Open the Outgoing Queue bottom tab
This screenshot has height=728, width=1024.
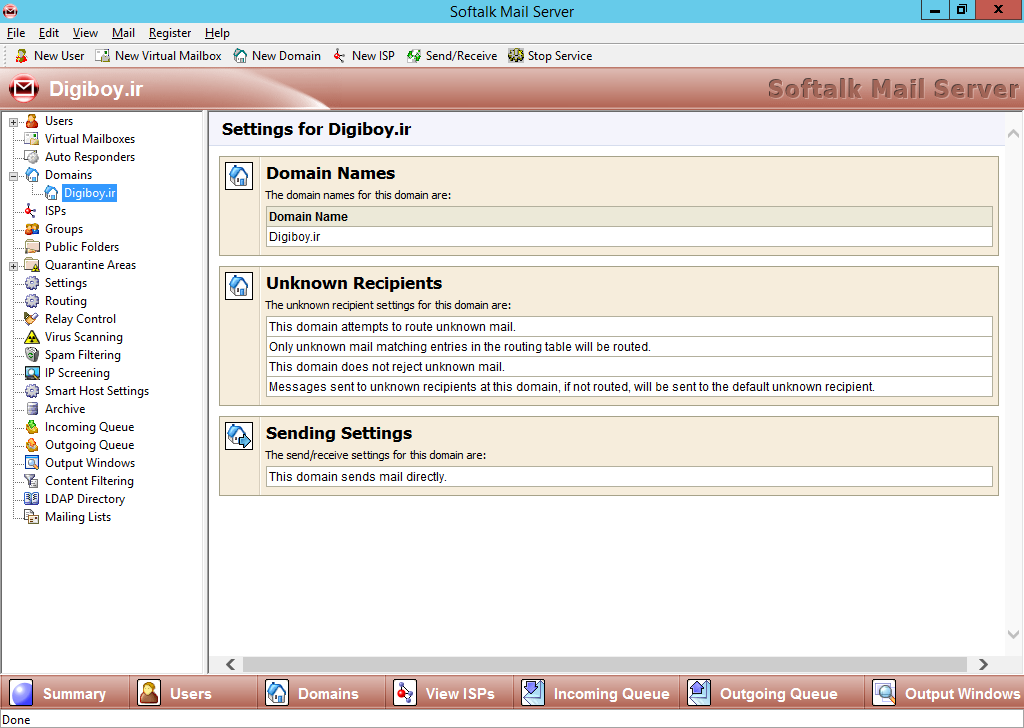[x=772, y=693]
